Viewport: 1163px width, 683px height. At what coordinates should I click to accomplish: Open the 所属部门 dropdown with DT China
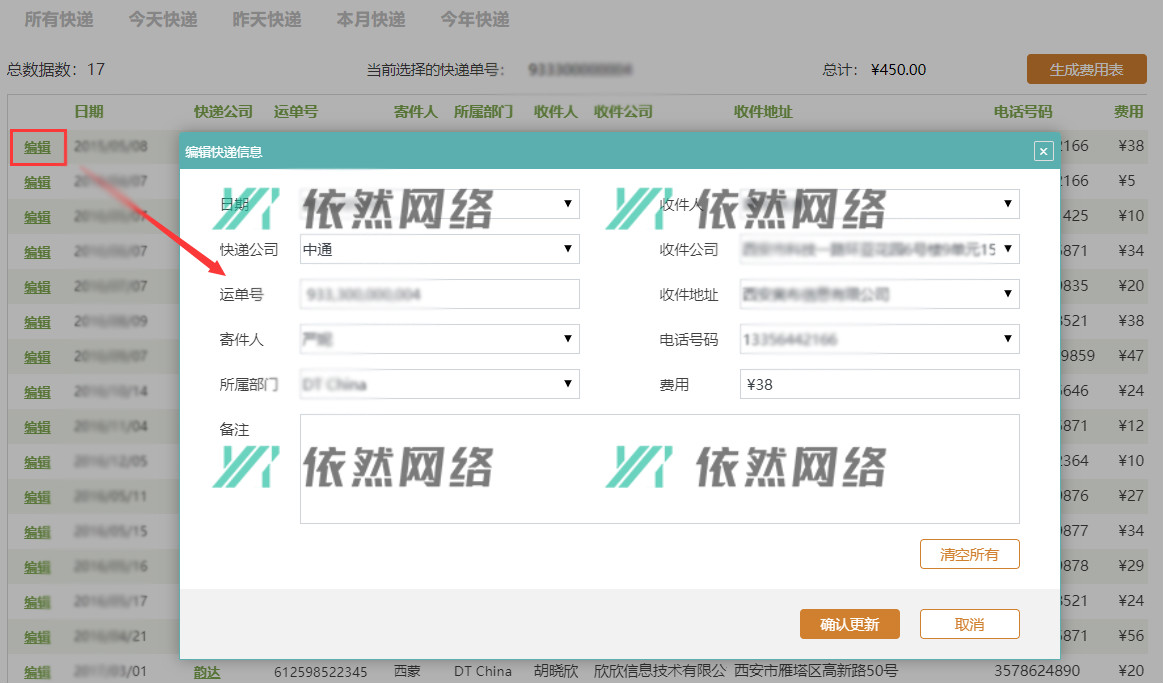[x=568, y=383]
